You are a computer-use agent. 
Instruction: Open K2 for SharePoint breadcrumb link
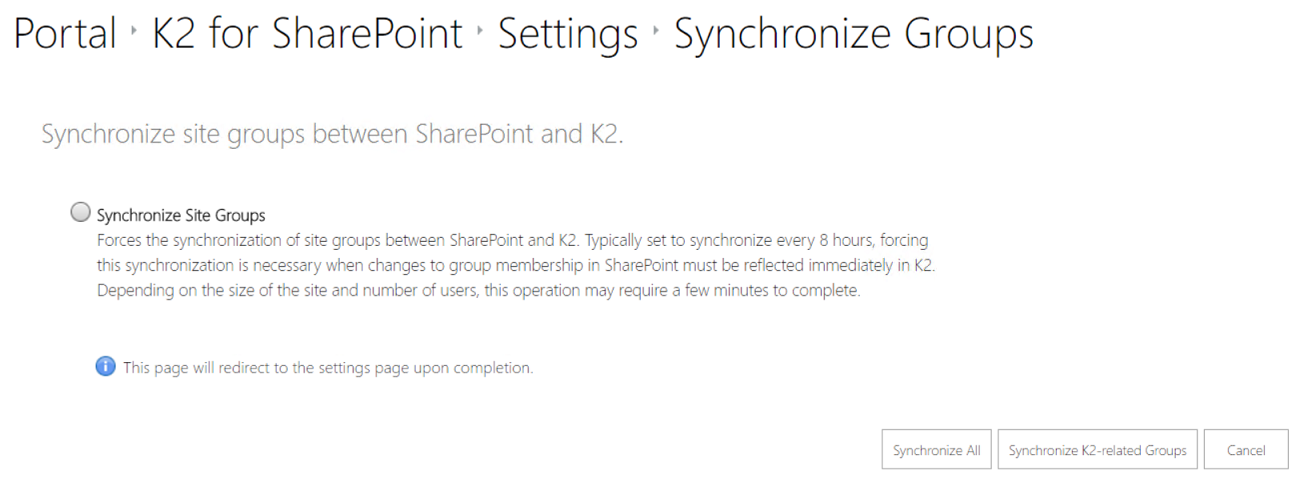pyautogui.click(x=307, y=35)
